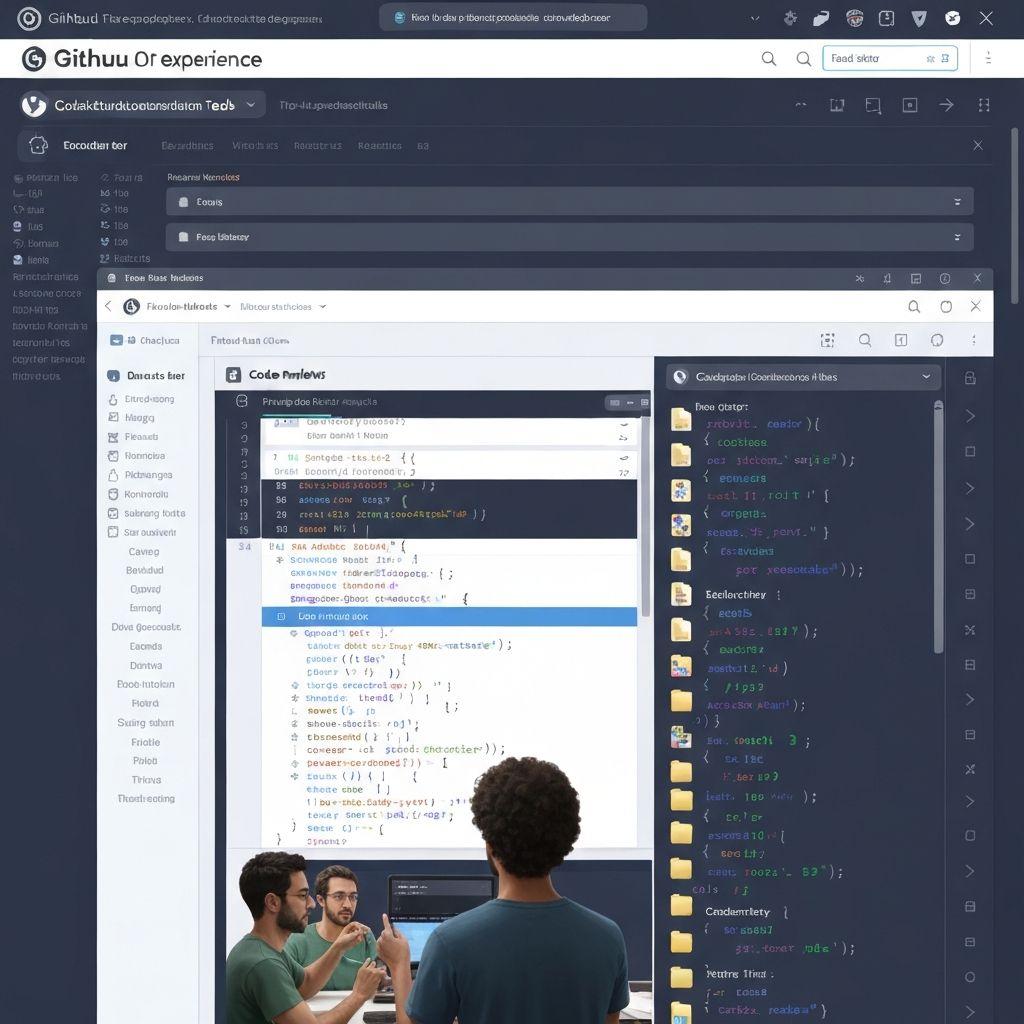The height and width of the screenshot is (1024, 1024).
Task: Expand the rrbvit folder chevron in the file tree
Action: tap(969, 416)
